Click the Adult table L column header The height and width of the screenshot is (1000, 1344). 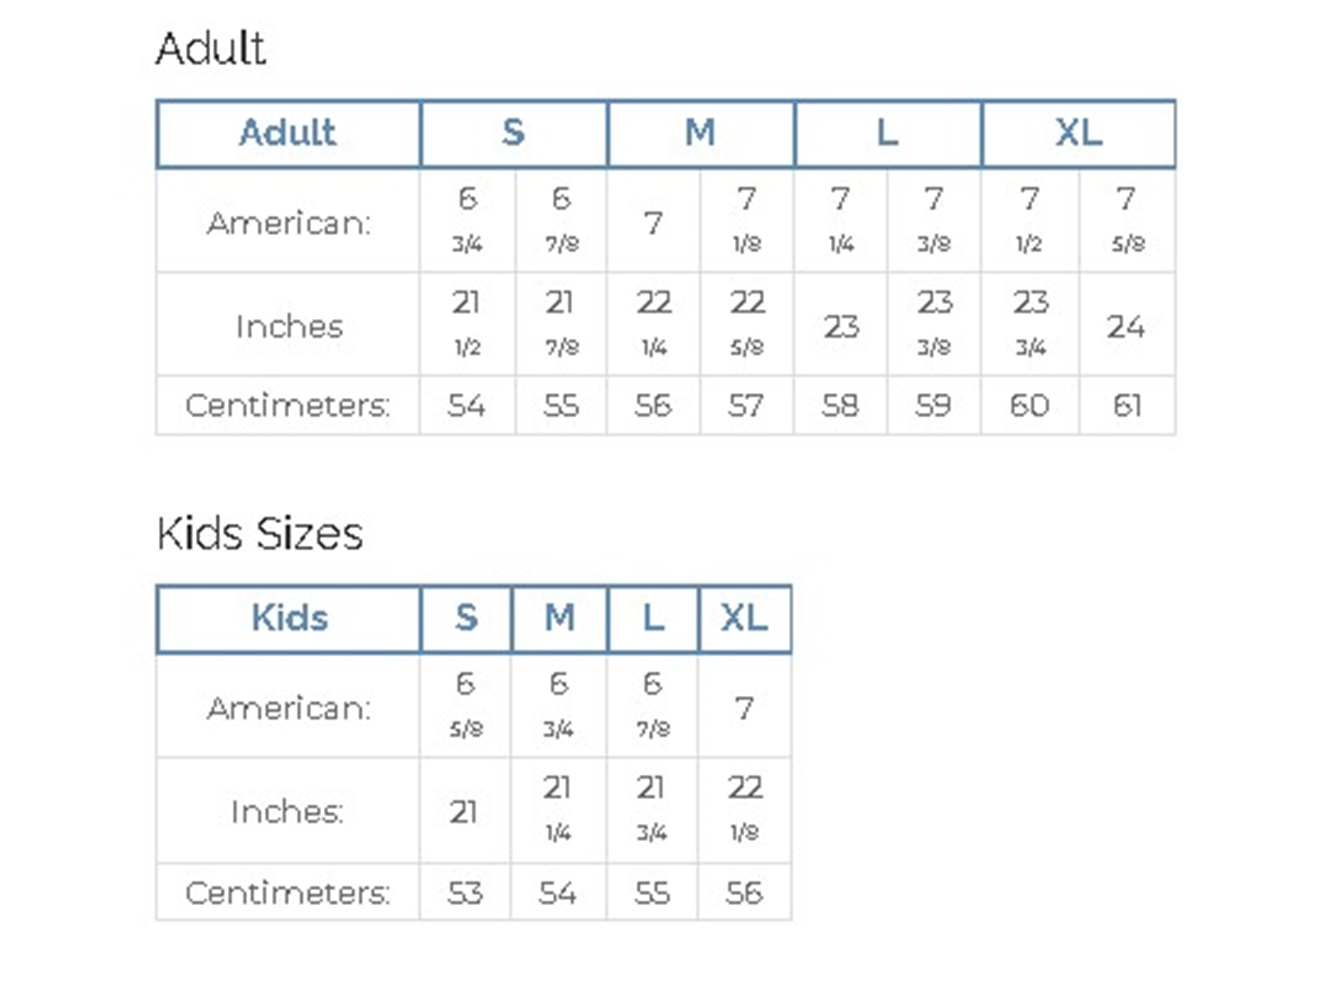click(x=887, y=133)
